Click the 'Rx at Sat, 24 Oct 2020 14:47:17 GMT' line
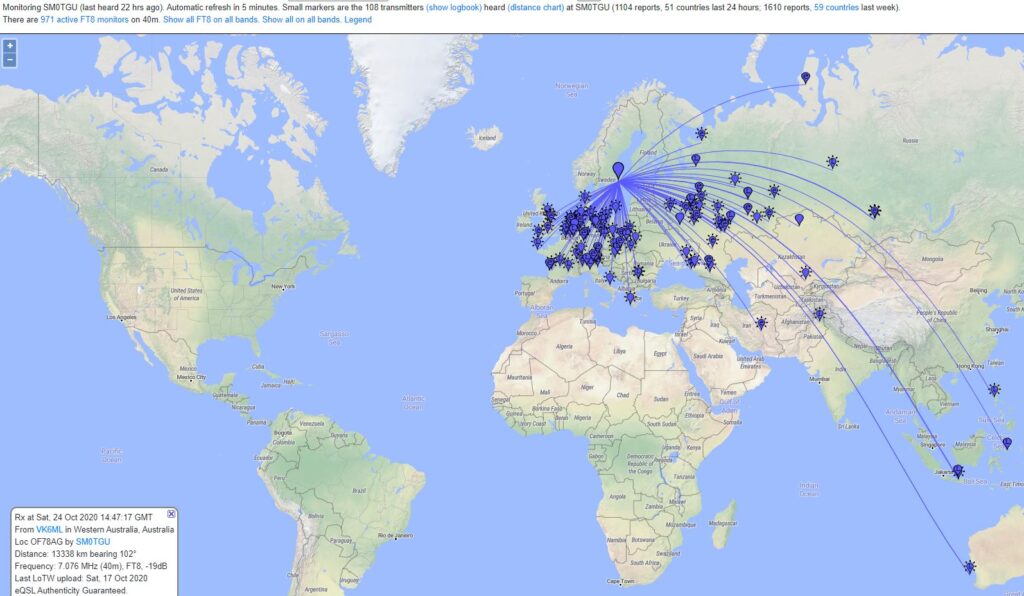1024x596 pixels. (84, 518)
